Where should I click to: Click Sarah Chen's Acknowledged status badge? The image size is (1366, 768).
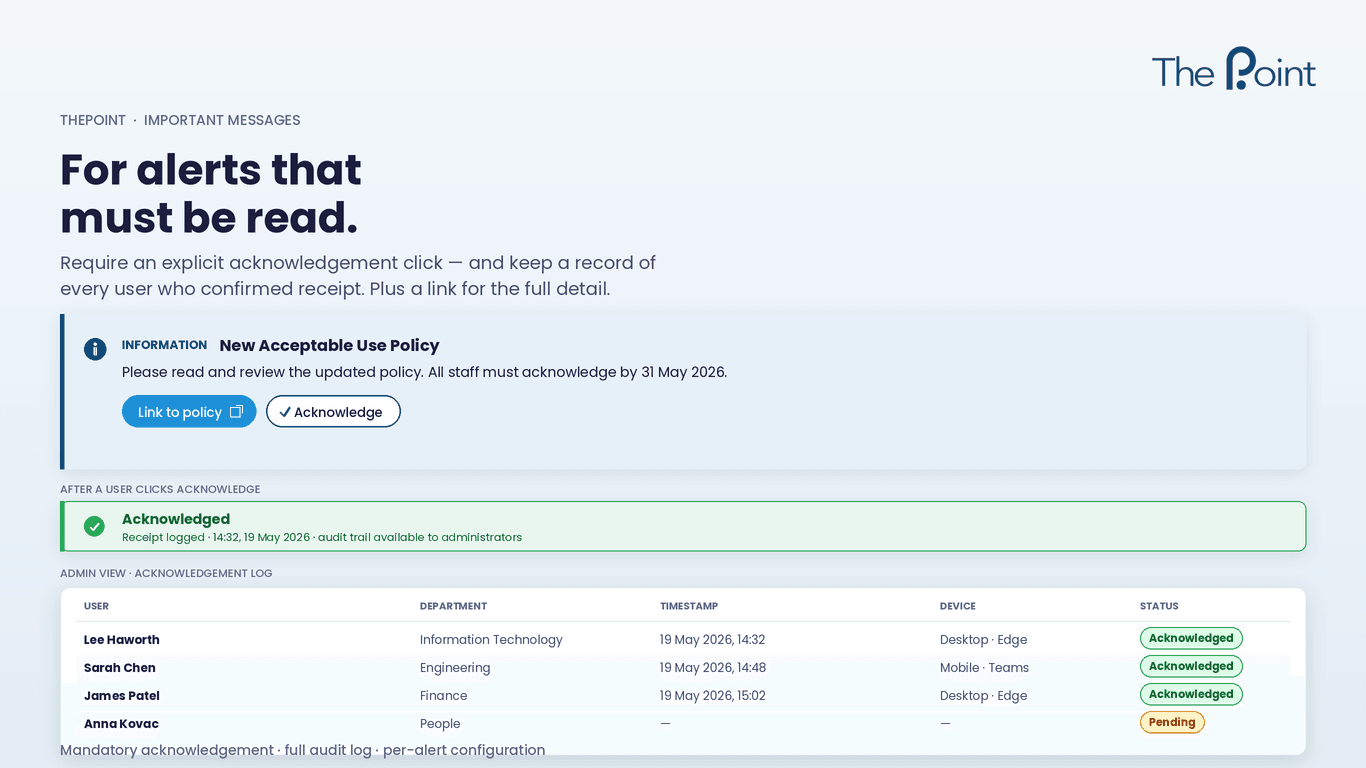coord(1191,666)
